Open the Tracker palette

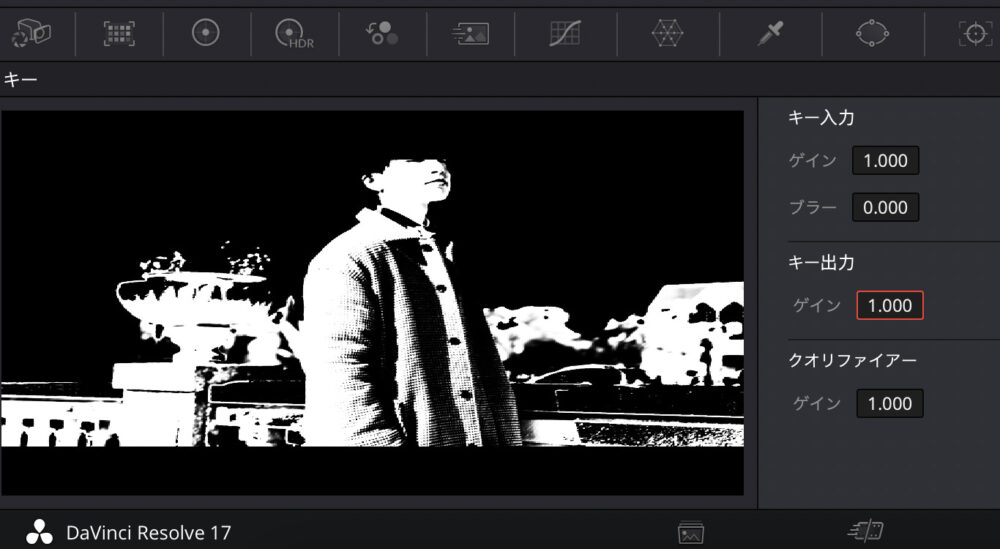pyautogui.click(x=974, y=34)
